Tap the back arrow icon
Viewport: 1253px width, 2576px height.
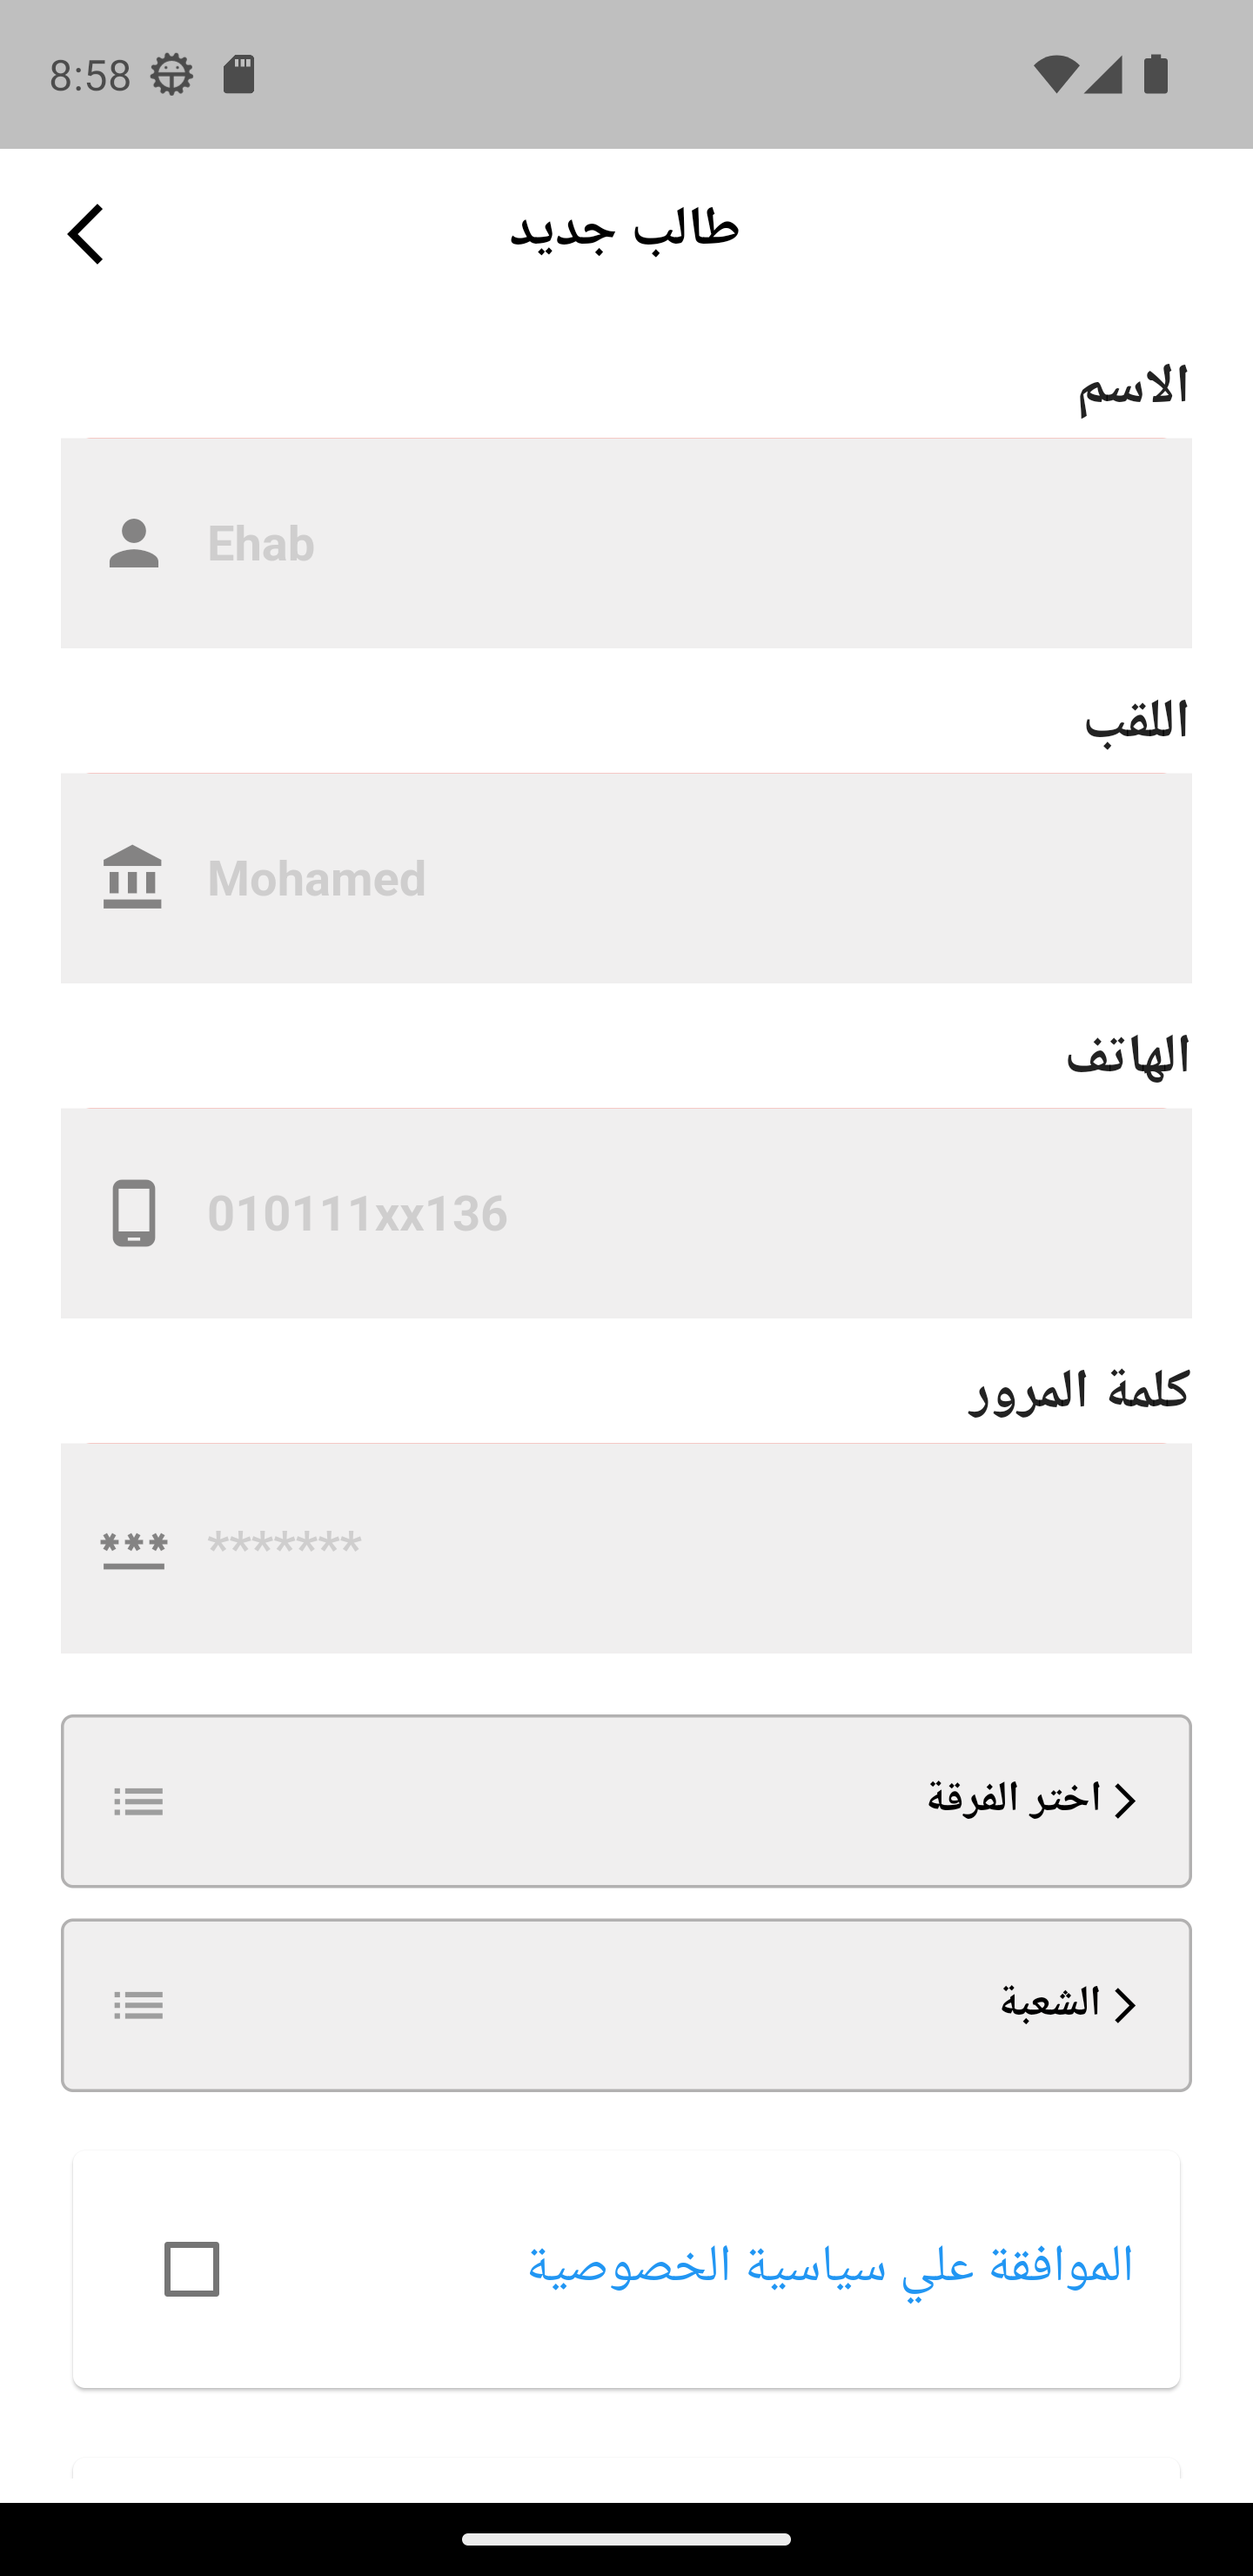(86, 234)
